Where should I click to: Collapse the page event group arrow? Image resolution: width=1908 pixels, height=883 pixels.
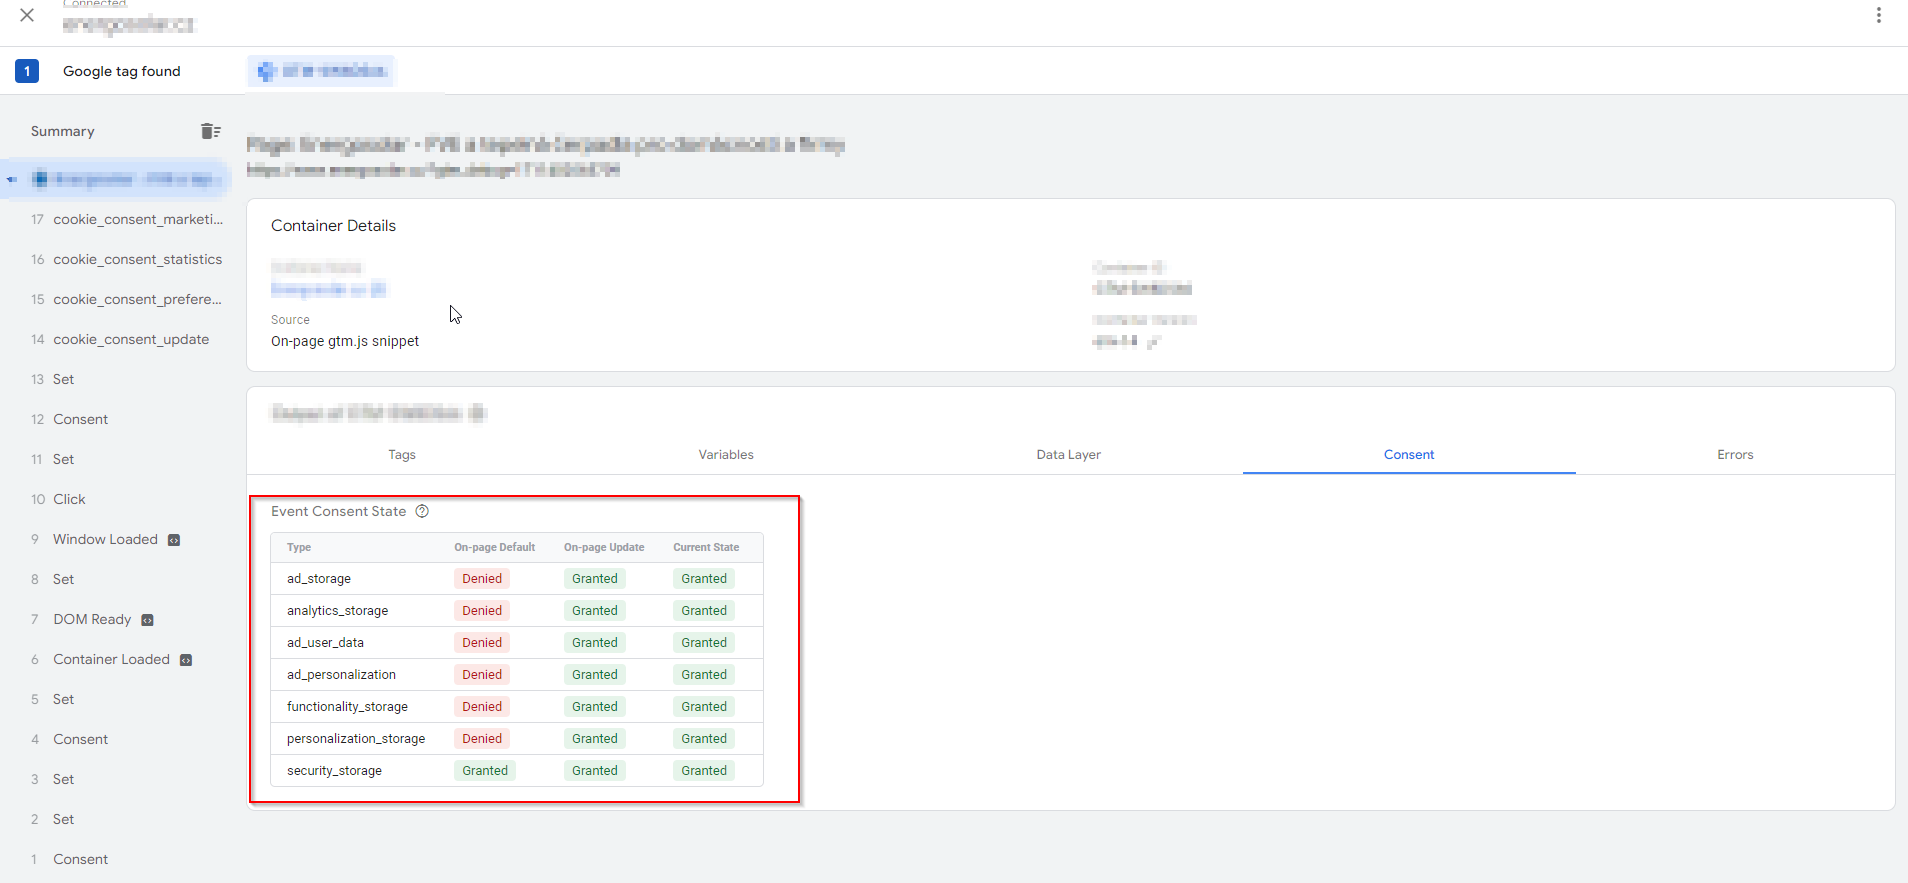[x=12, y=180]
